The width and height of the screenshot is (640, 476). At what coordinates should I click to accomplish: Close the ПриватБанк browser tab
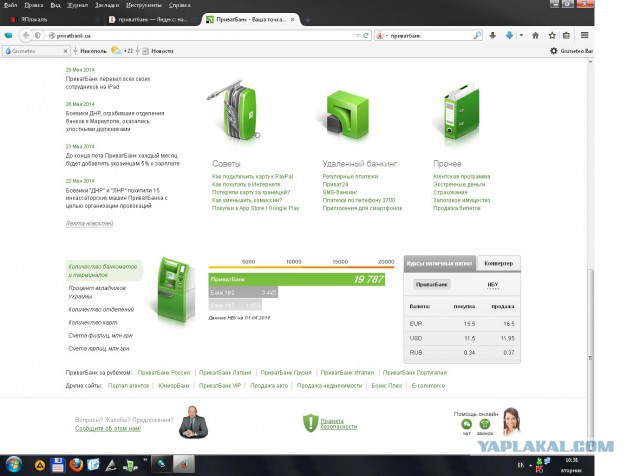point(292,20)
